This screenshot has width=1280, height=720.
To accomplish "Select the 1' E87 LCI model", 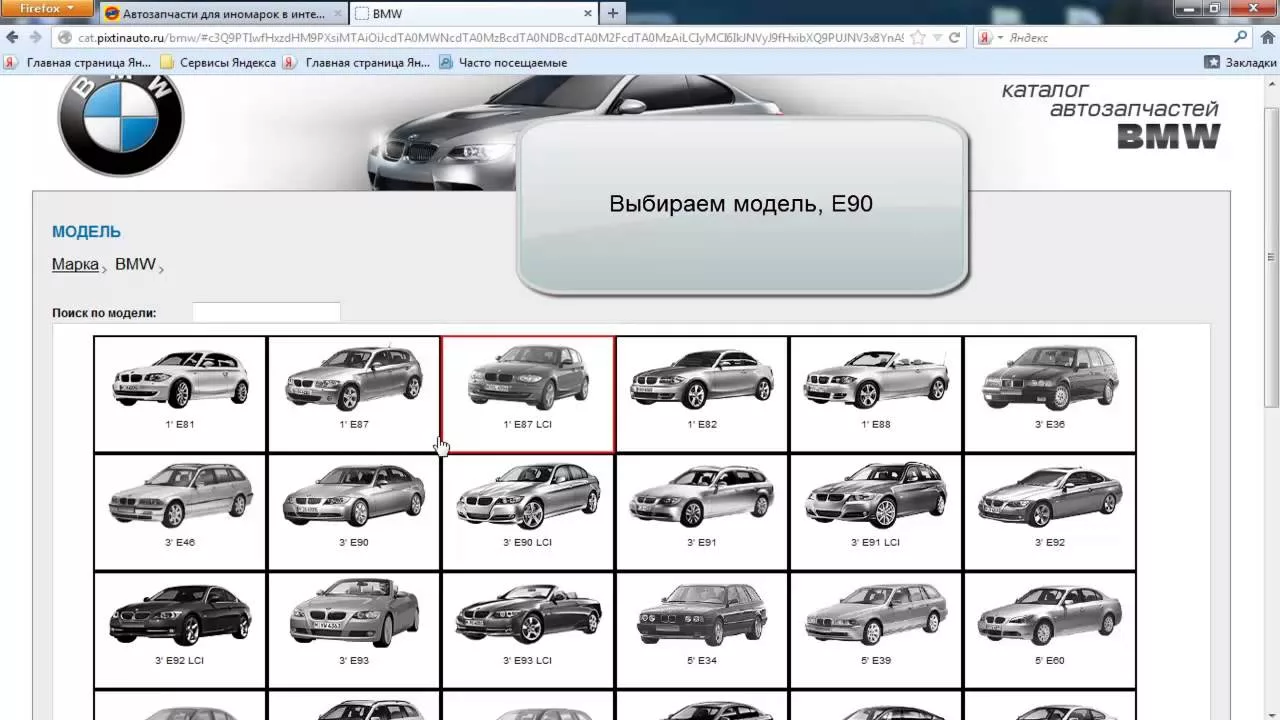I will pos(528,394).
